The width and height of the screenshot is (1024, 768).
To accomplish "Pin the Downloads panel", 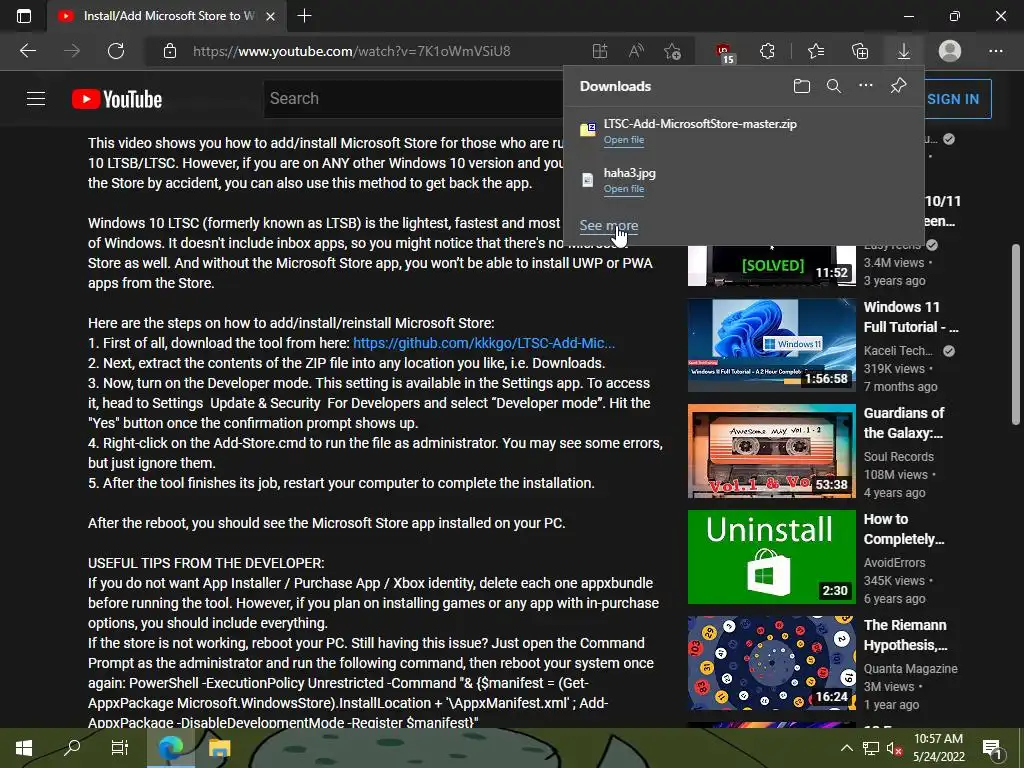I will tap(899, 86).
